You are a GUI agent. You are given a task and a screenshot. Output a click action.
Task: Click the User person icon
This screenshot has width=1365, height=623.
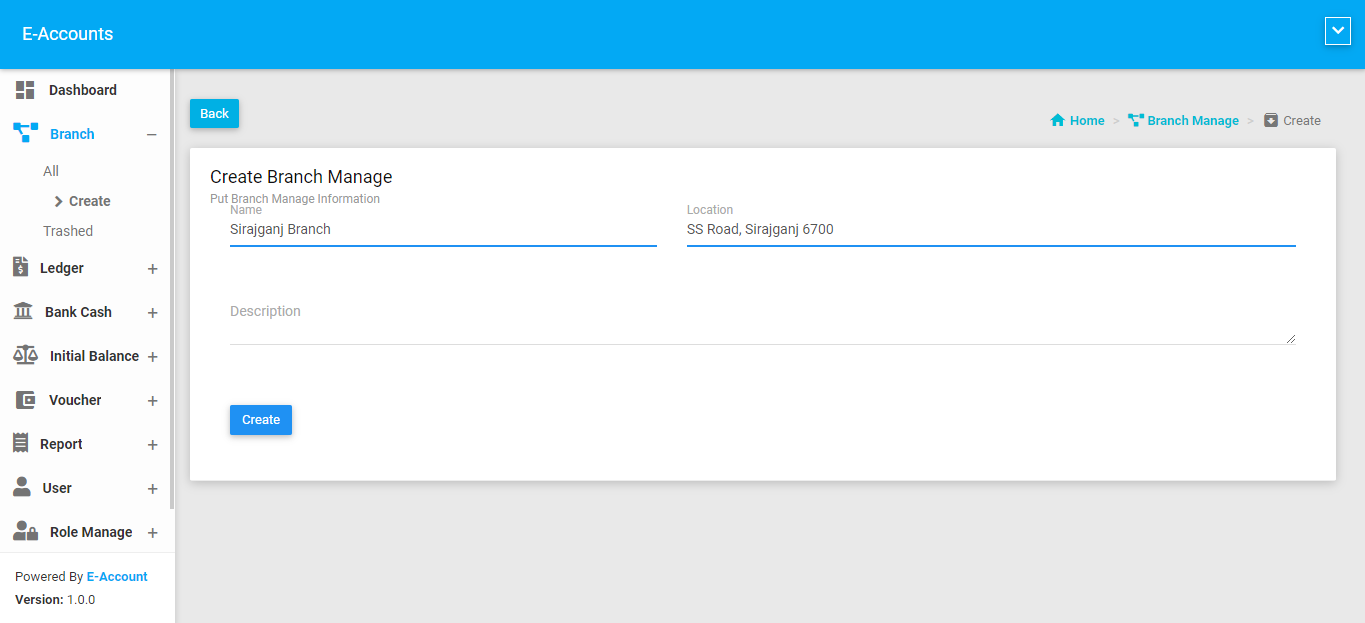pyautogui.click(x=22, y=488)
